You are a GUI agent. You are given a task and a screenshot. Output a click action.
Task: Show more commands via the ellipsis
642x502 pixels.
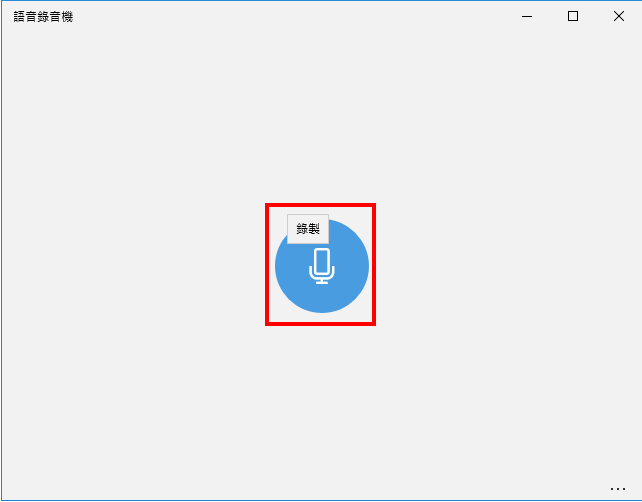coord(617,488)
